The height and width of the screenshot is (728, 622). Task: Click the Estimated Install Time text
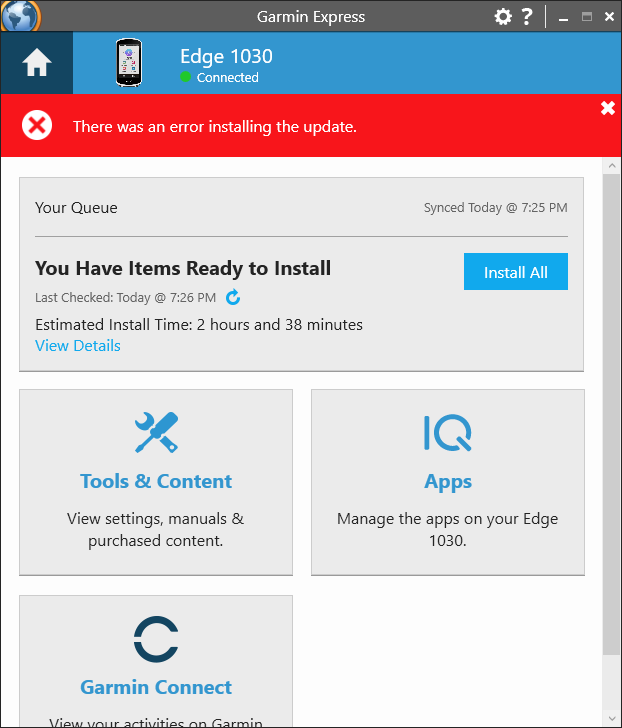[199, 325]
